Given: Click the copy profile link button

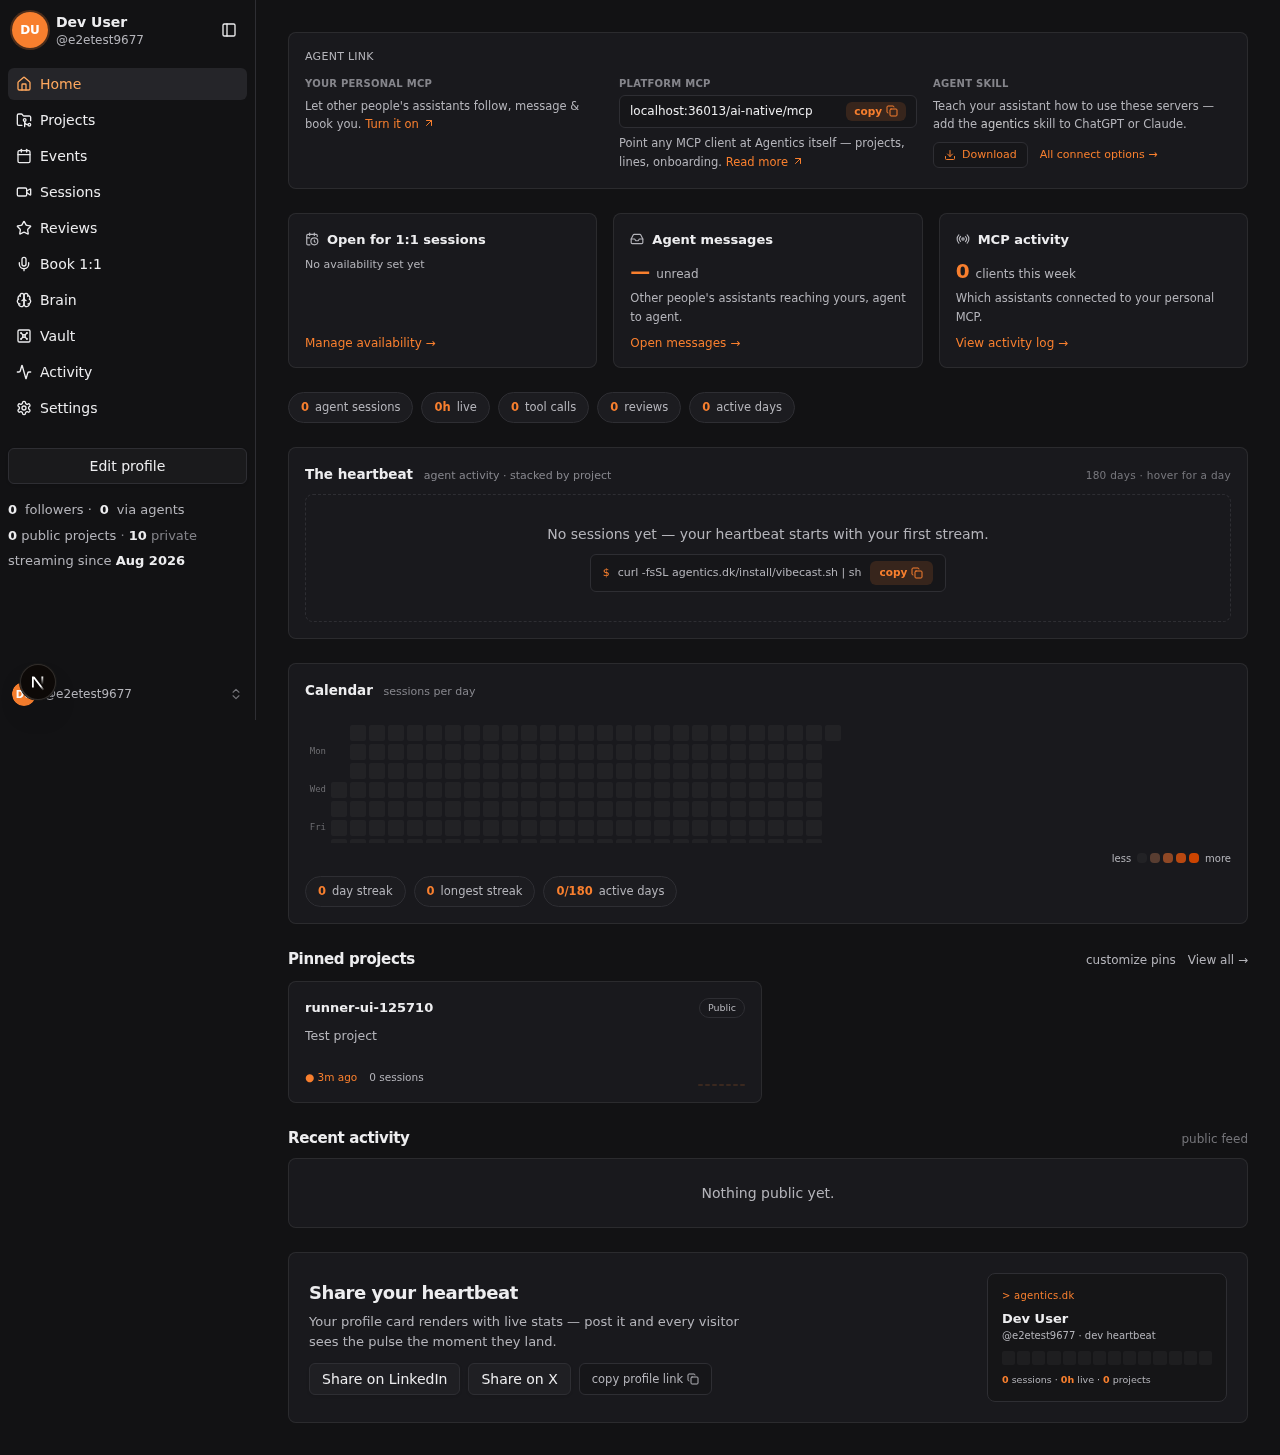Looking at the screenshot, I should click(645, 1379).
